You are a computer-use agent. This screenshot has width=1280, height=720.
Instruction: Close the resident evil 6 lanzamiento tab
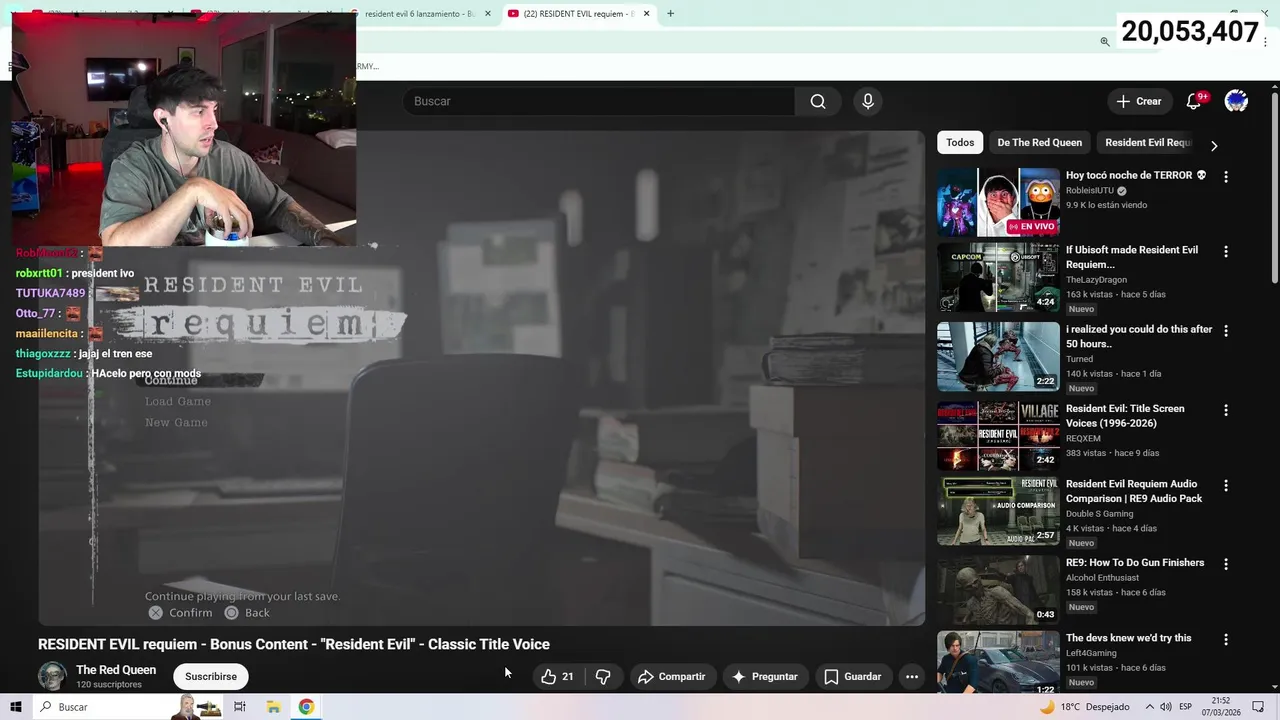click(x=488, y=14)
